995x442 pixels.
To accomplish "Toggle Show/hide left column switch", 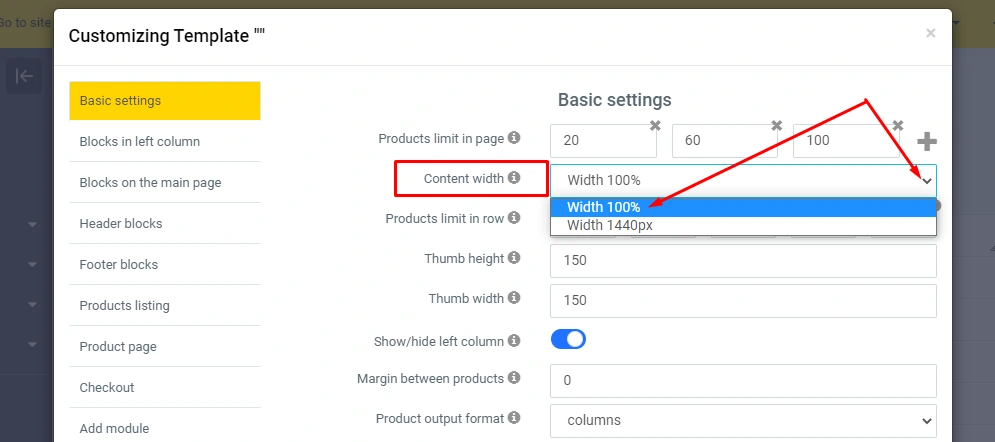I will pos(568,340).
